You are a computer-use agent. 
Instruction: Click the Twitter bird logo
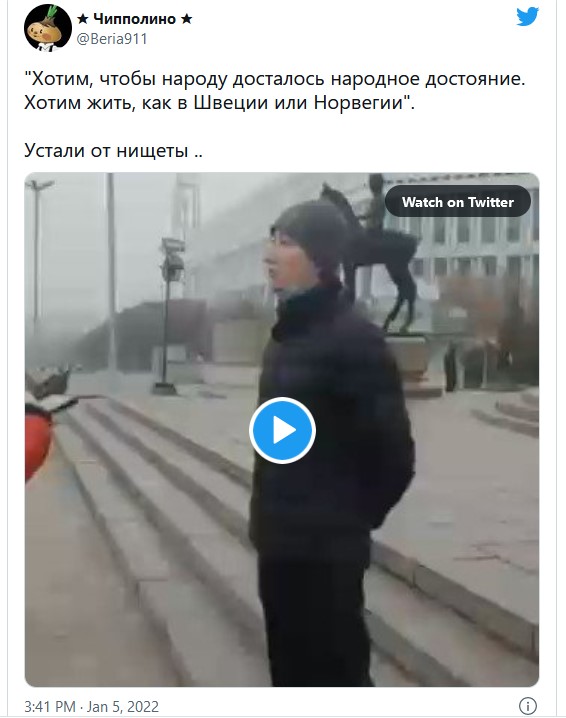pos(527,17)
